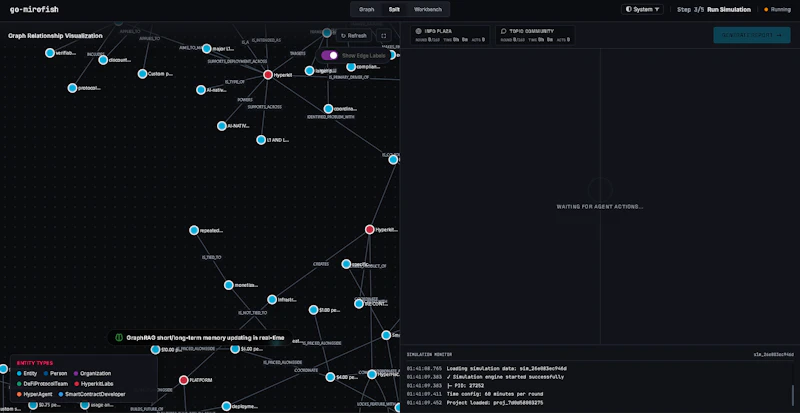Image resolution: width=800 pixels, height=413 pixels.
Task: Click the red HyperkitLabs node below 'repeated...'
Action: point(370,230)
